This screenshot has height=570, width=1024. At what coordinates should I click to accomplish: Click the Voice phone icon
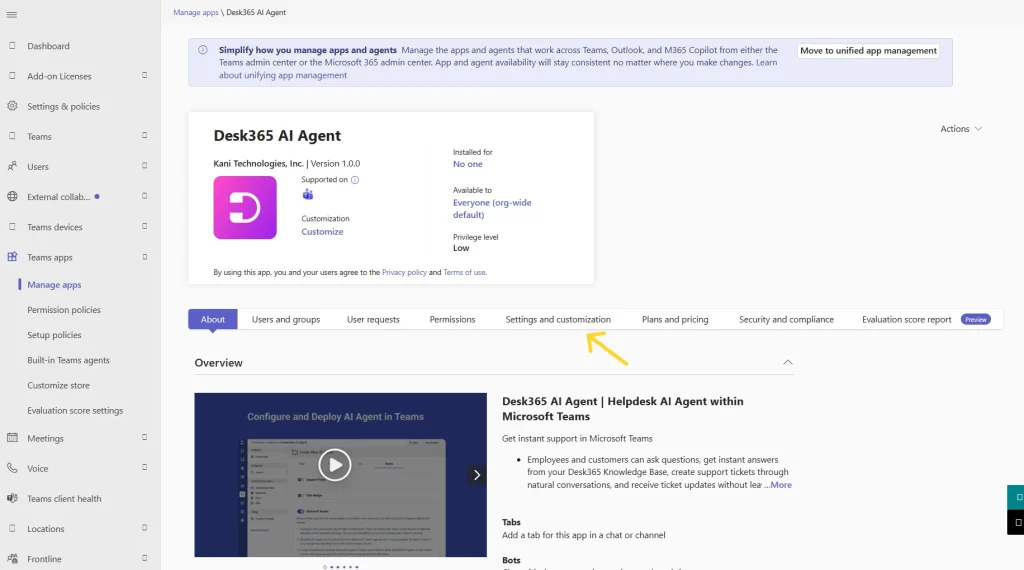12,467
